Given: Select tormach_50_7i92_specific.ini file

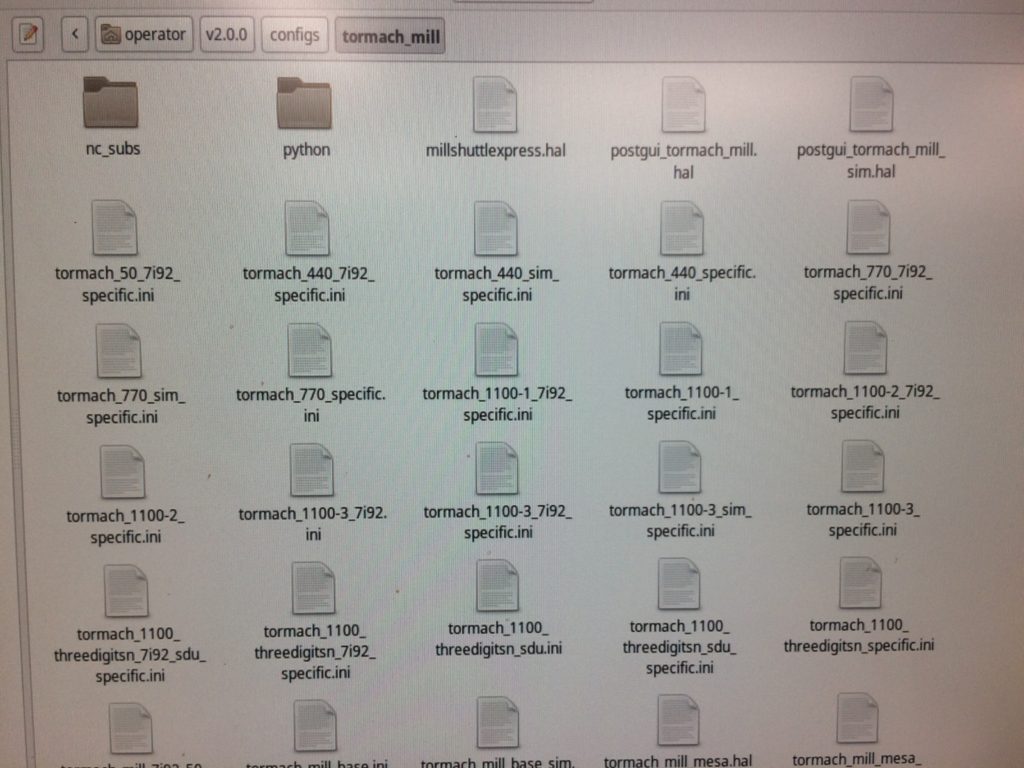Looking at the screenshot, I should 117,252.
